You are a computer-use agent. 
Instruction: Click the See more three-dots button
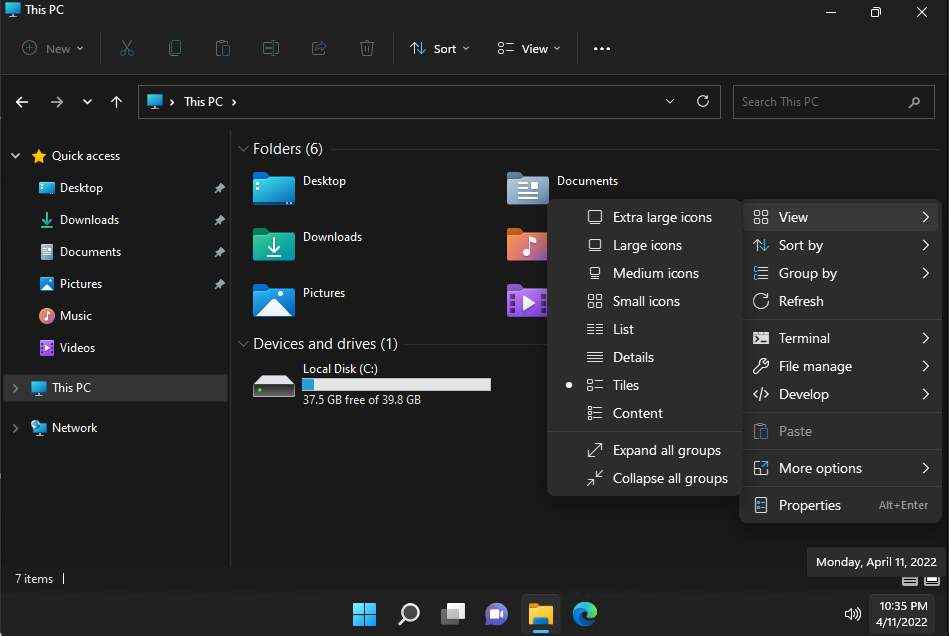point(601,48)
